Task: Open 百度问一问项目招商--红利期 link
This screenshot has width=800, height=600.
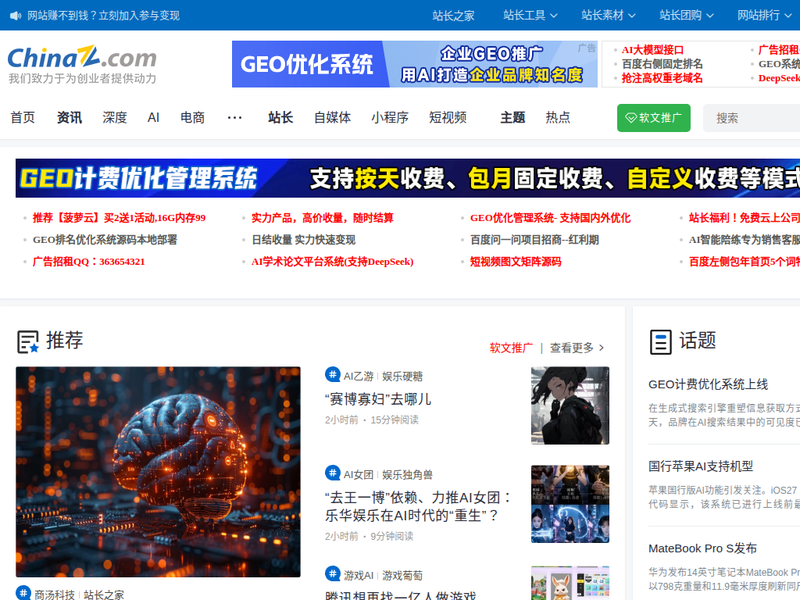Action: point(535,240)
